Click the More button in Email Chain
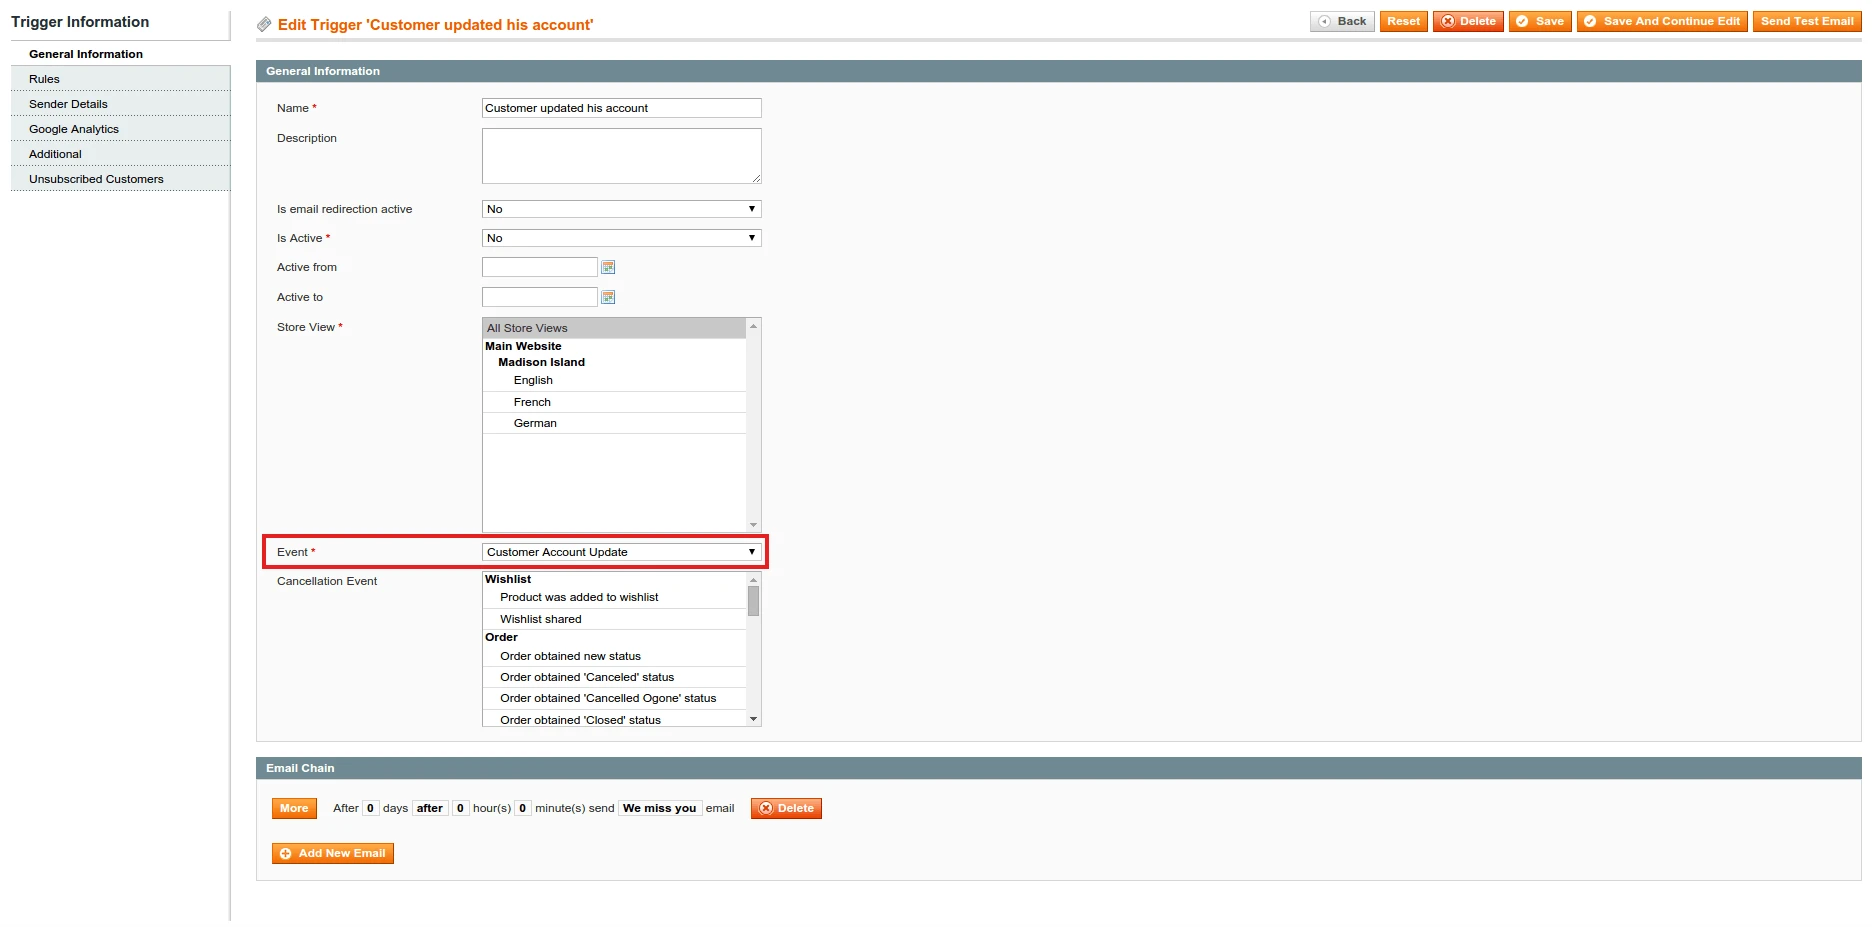1872x927 pixels. point(293,808)
